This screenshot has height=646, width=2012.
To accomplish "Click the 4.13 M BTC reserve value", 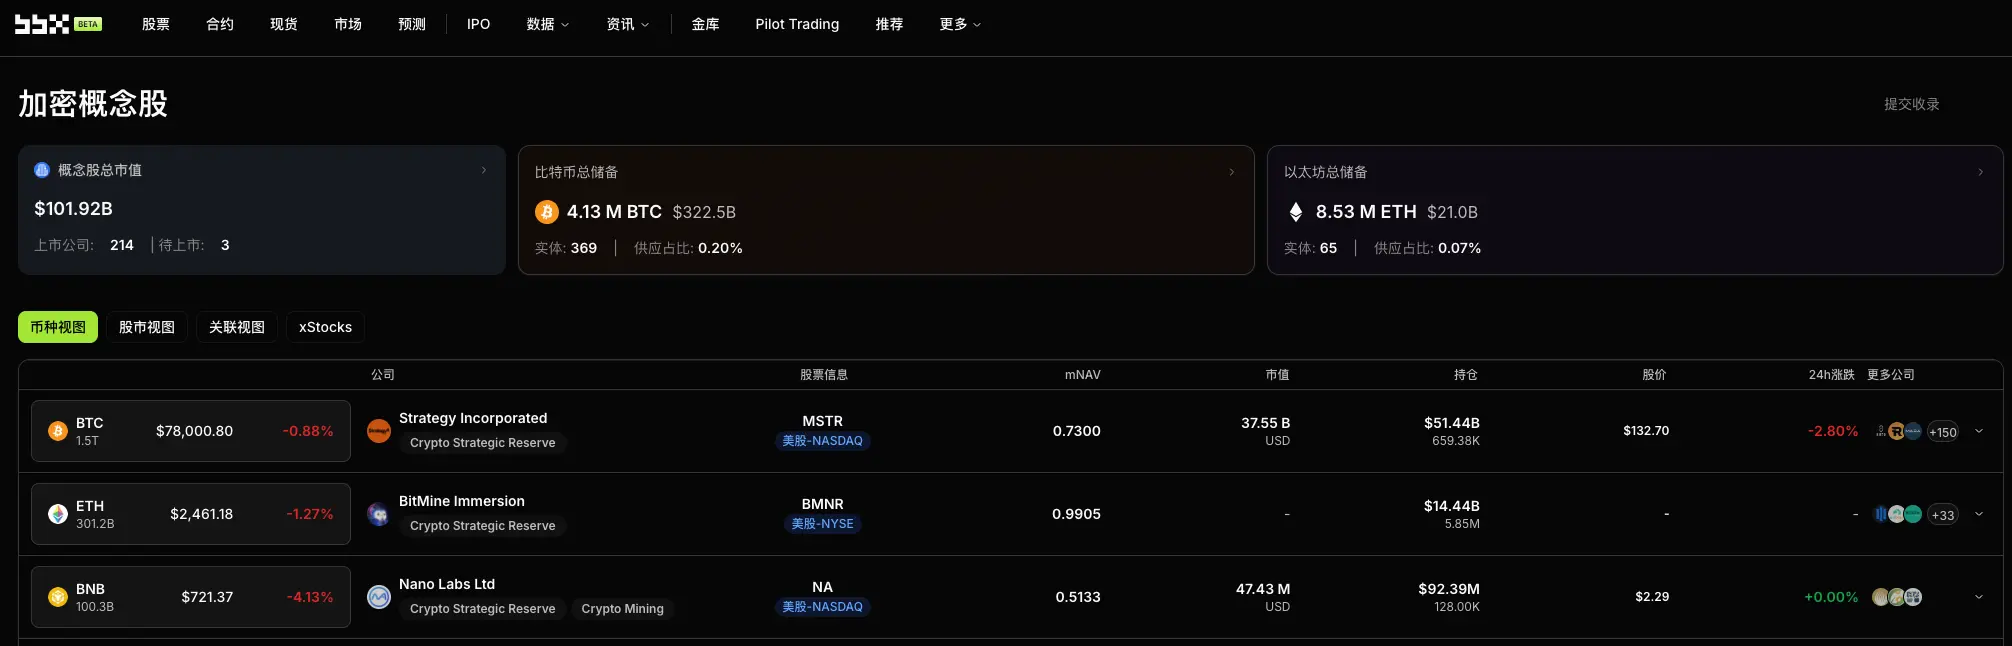I will [x=615, y=212].
